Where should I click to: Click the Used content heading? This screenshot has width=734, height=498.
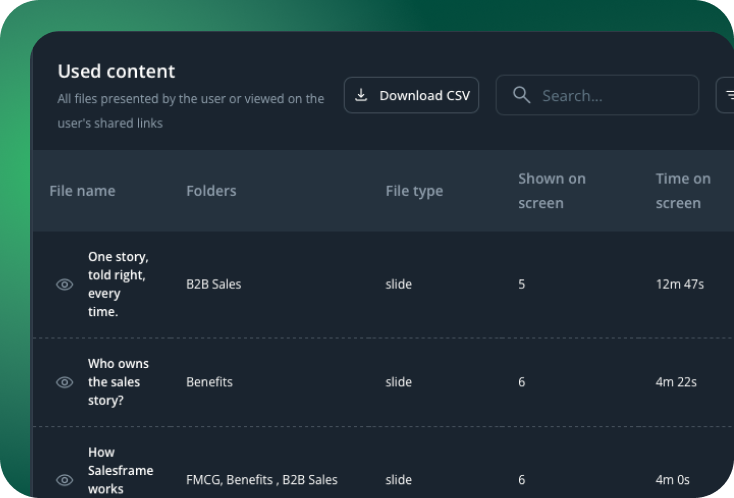click(x=116, y=71)
